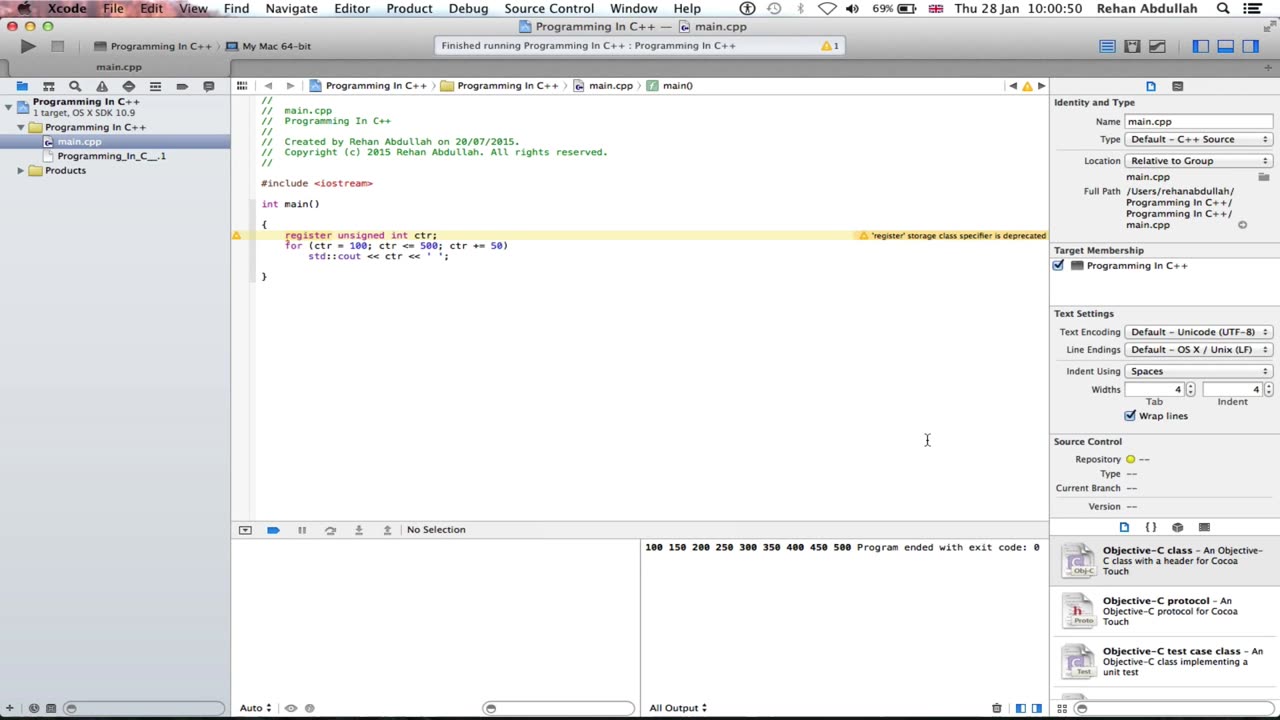Stop the running program
The height and width of the screenshot is (720, 1280).
coord(57,46)
